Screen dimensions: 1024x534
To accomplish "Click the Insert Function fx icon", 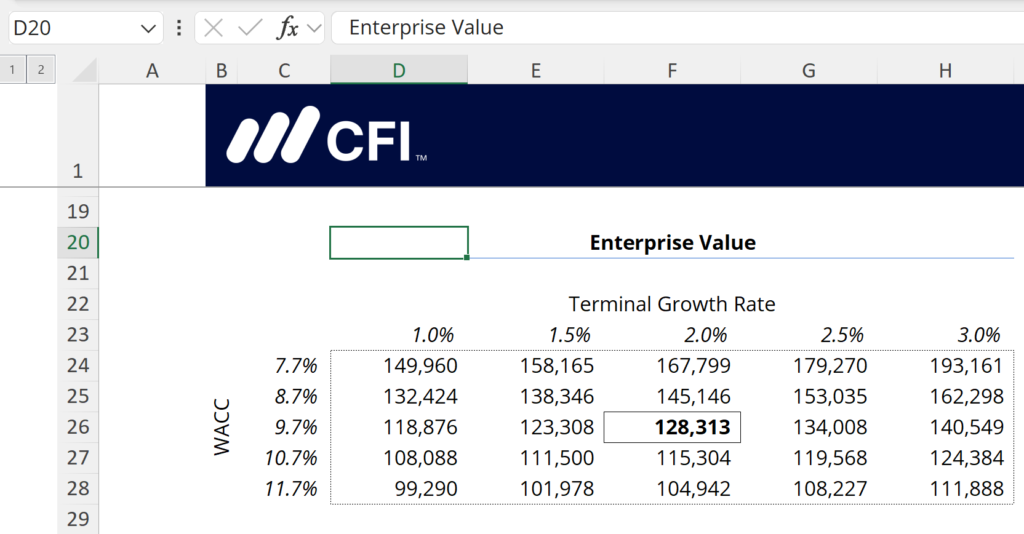I will [287, 28].
